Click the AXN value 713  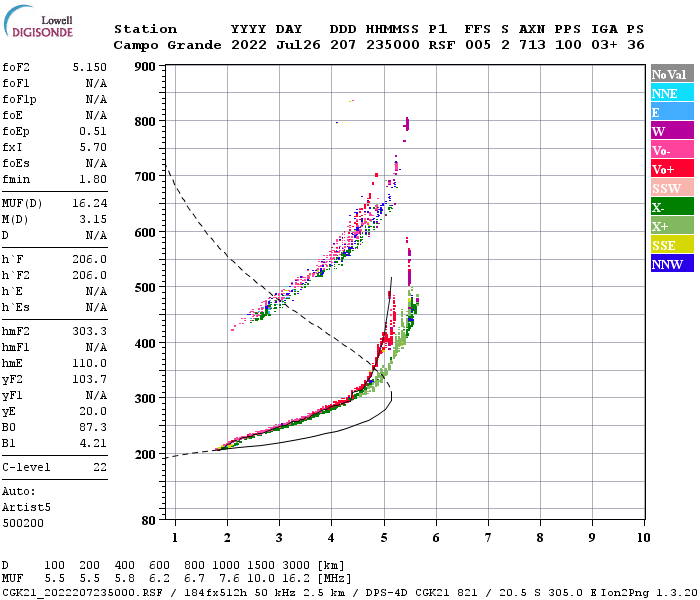click(x=532, y=45)
